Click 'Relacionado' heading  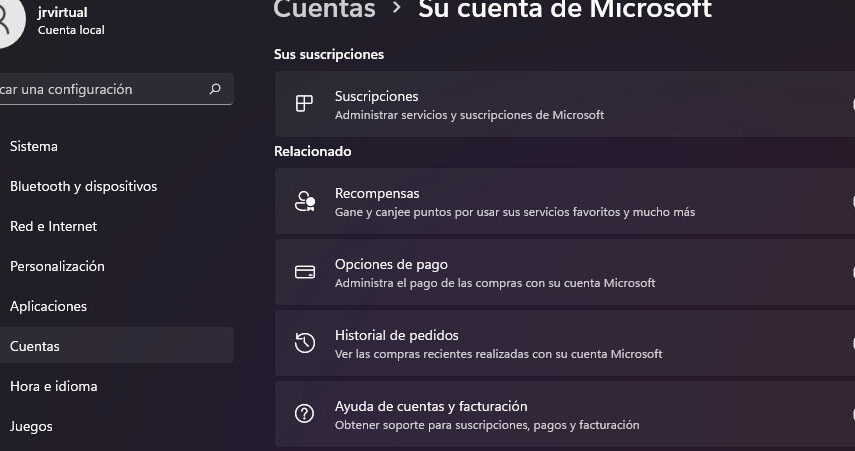312,151
